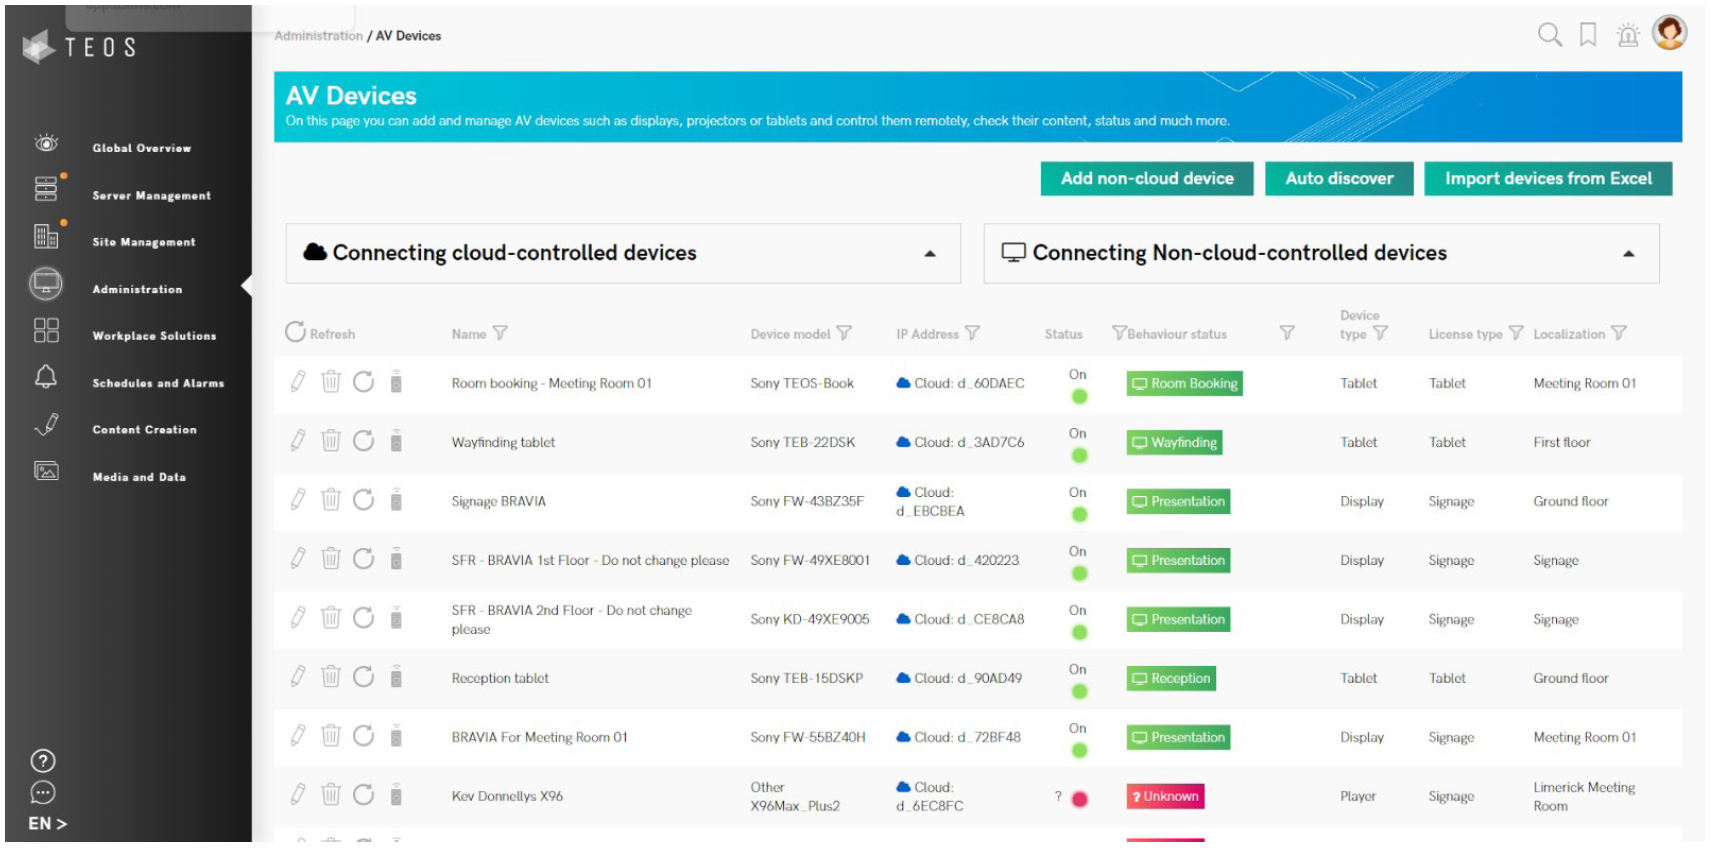Image resolution: width=1710 pixels, height=852 pixels.
Task: Reboot the Signage BRAVIA device
Action: click(x=364, y=500)
